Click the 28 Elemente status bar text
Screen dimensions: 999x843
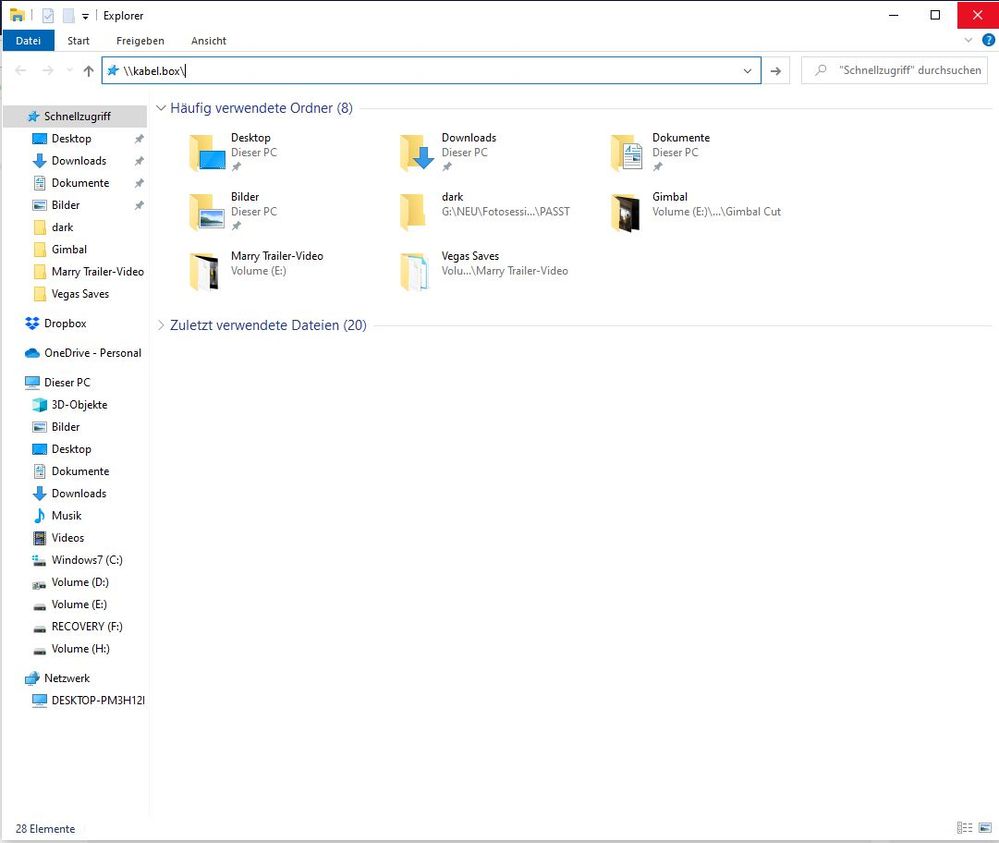pyautogui.click(x=45, y=829)
